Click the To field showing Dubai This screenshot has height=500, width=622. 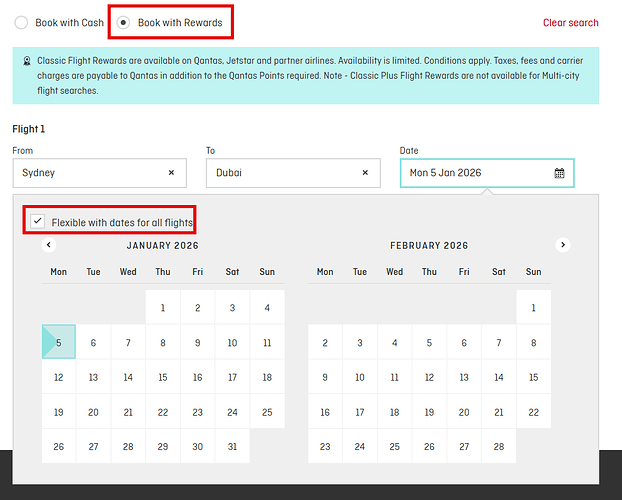pos(293,173)
